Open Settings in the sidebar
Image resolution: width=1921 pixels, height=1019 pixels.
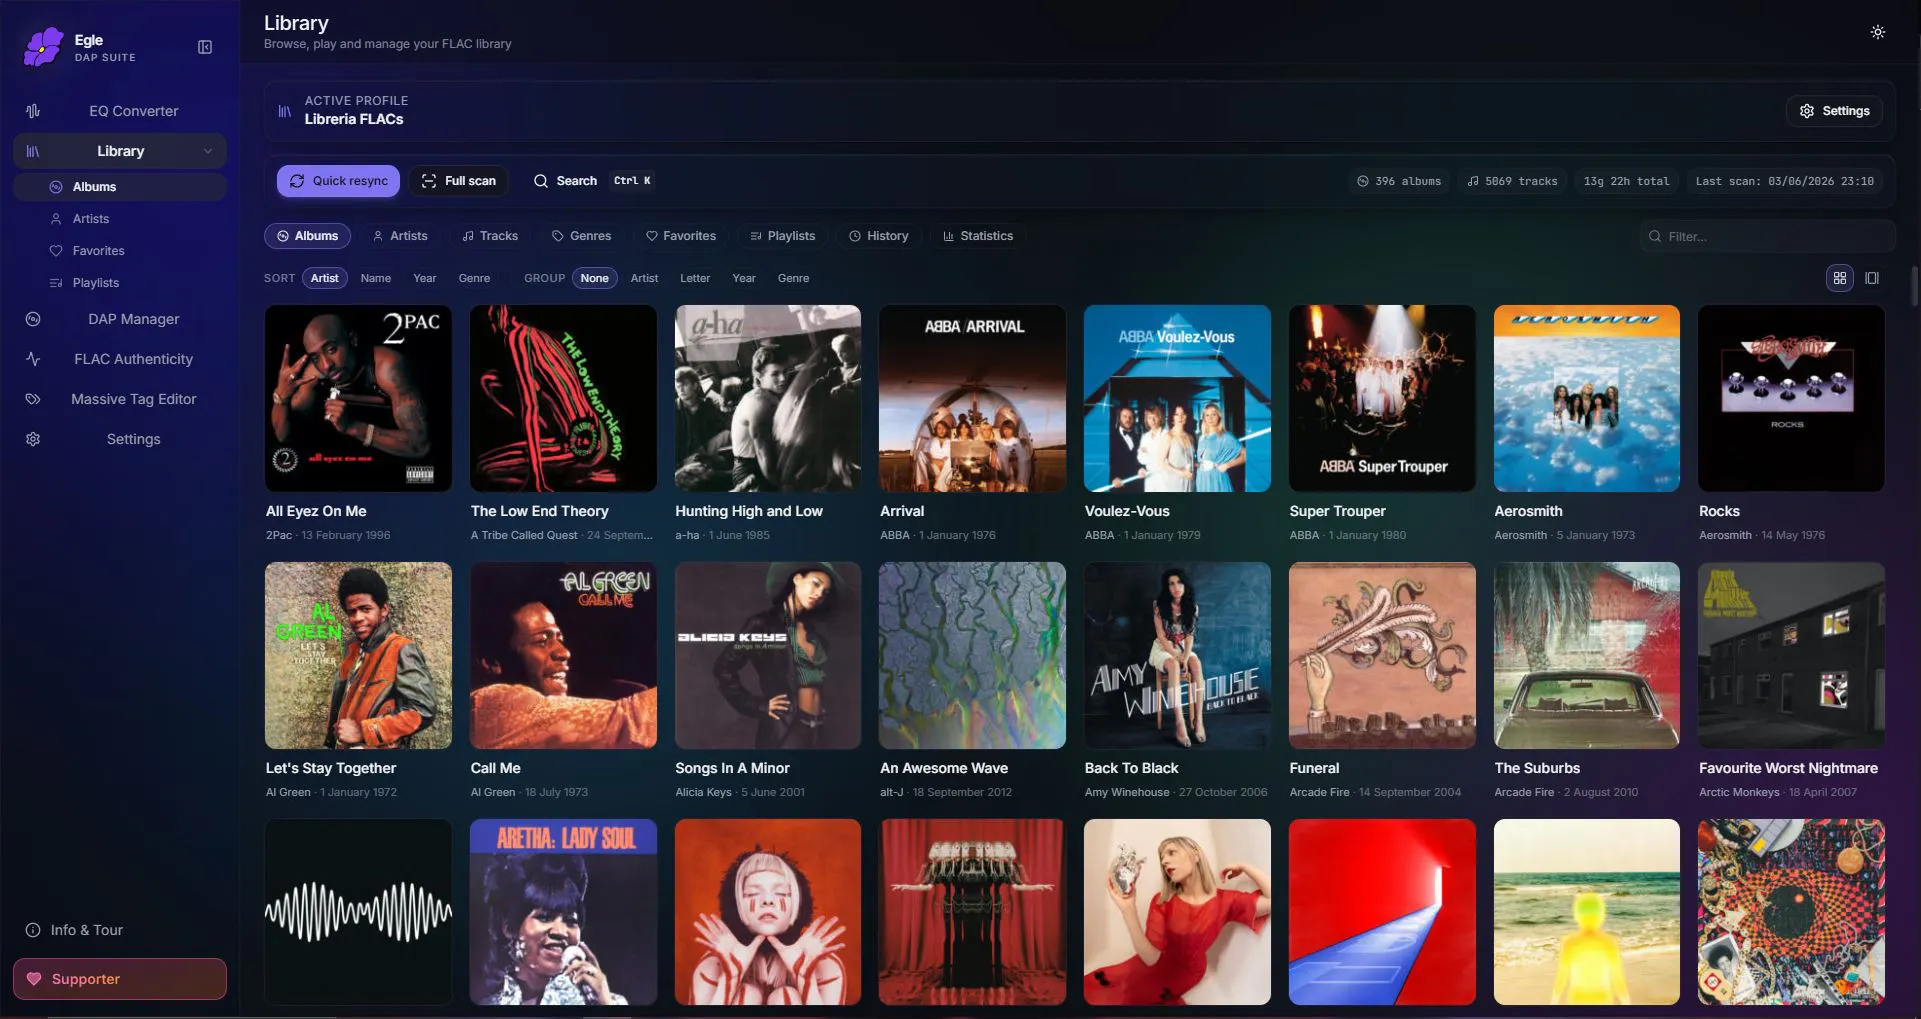tap(120, 439)
